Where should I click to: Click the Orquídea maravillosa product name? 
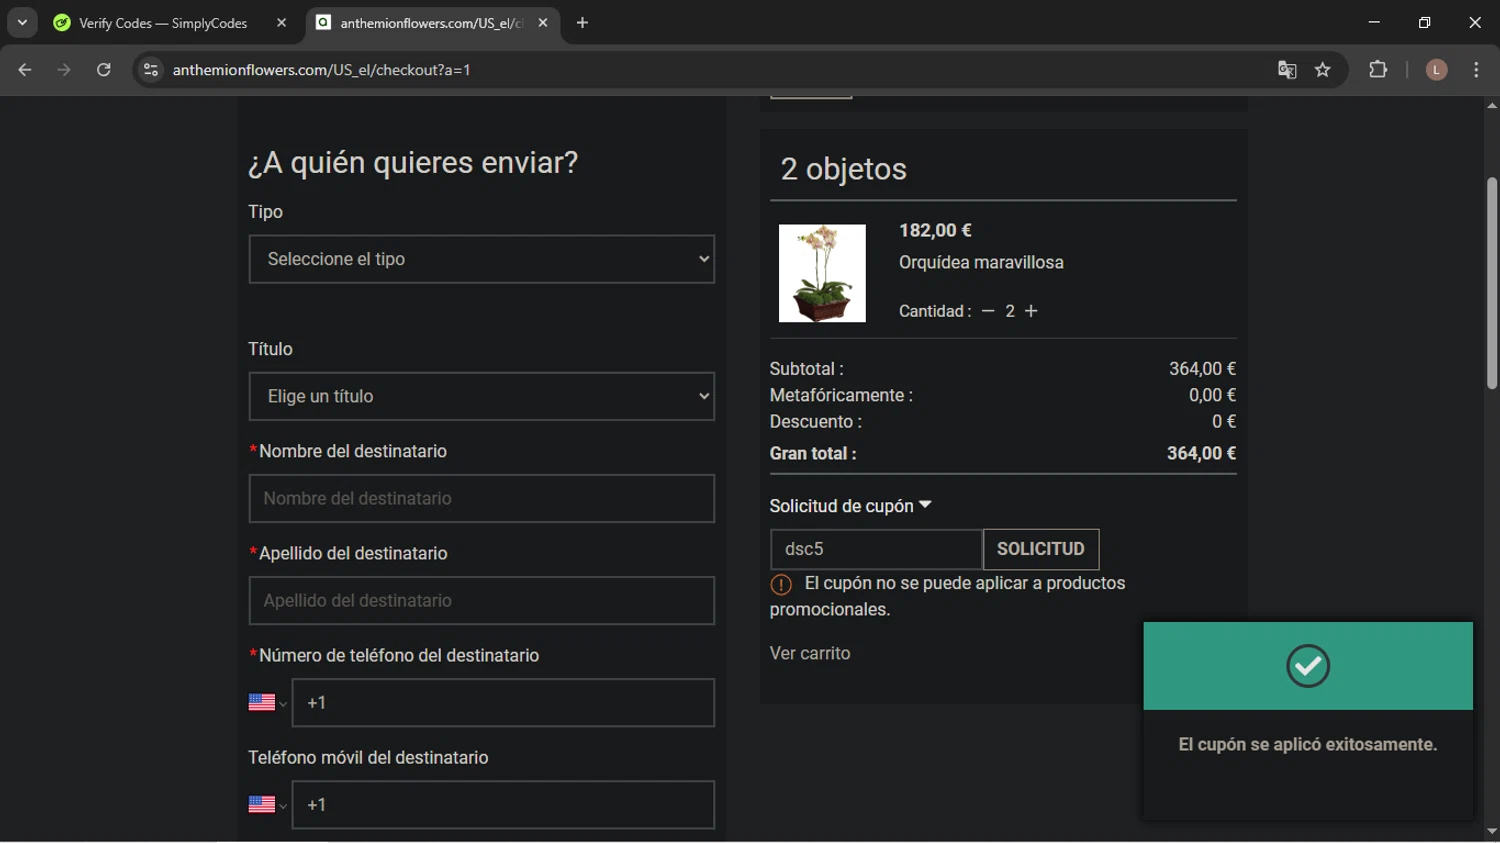[x=981, y=263]
